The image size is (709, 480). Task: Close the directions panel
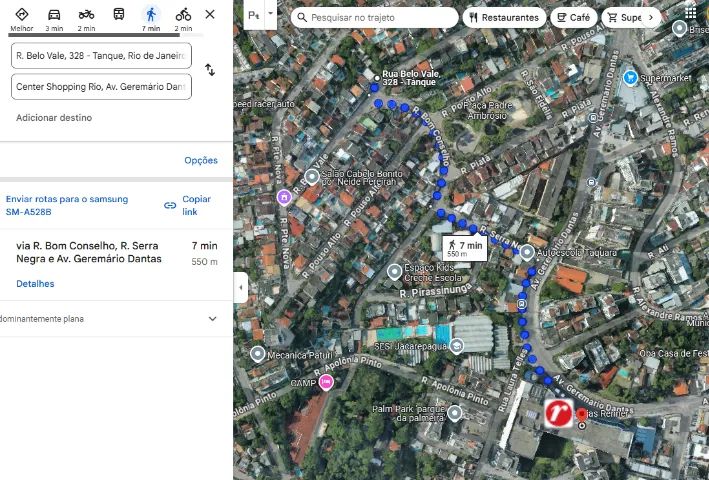[x=209, y=14]
